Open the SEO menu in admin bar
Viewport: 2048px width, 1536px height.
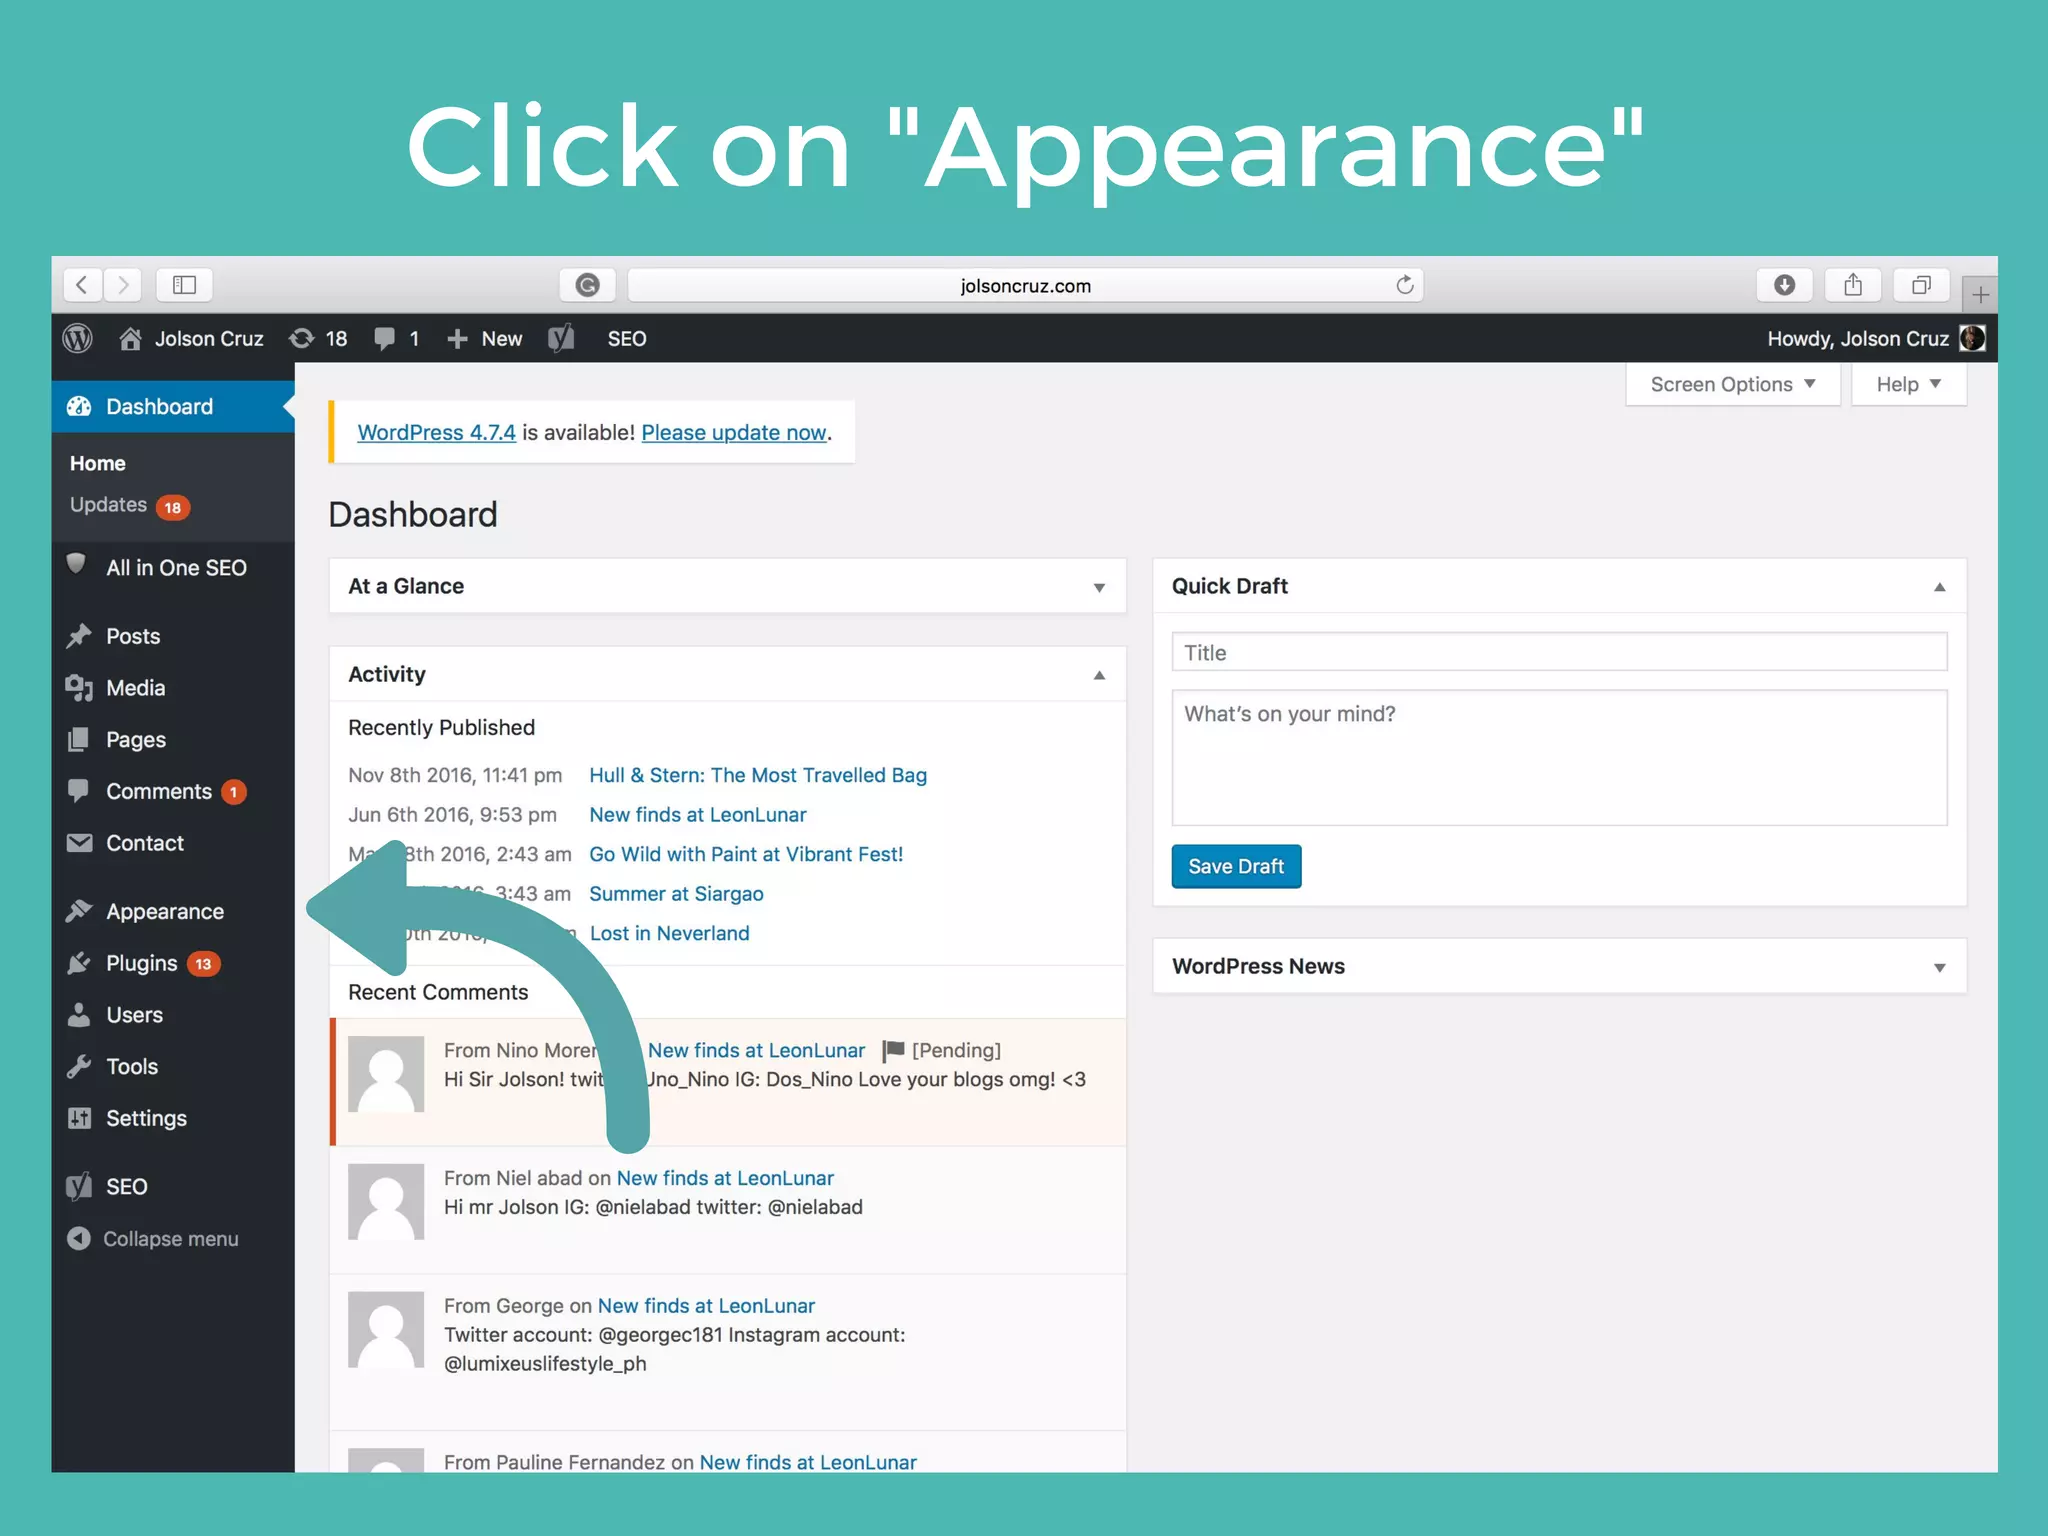pyautogui.click(x=627, y=338)
